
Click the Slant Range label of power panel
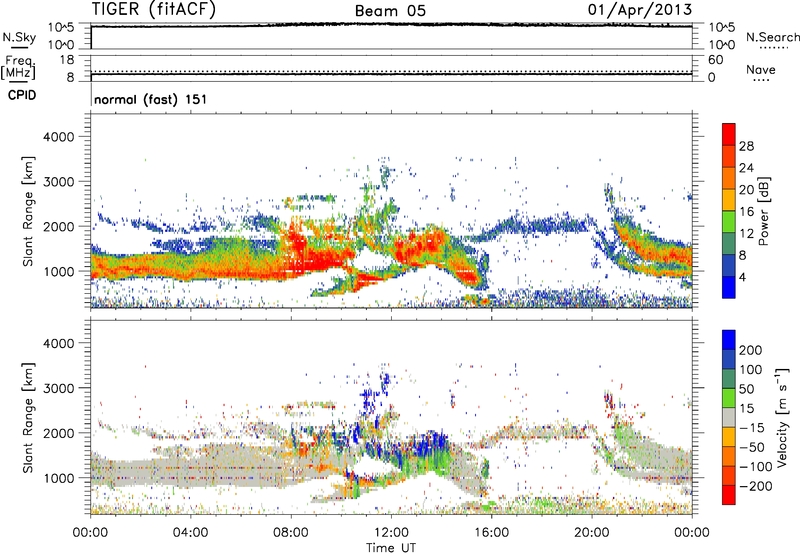[x=28, y=211]
